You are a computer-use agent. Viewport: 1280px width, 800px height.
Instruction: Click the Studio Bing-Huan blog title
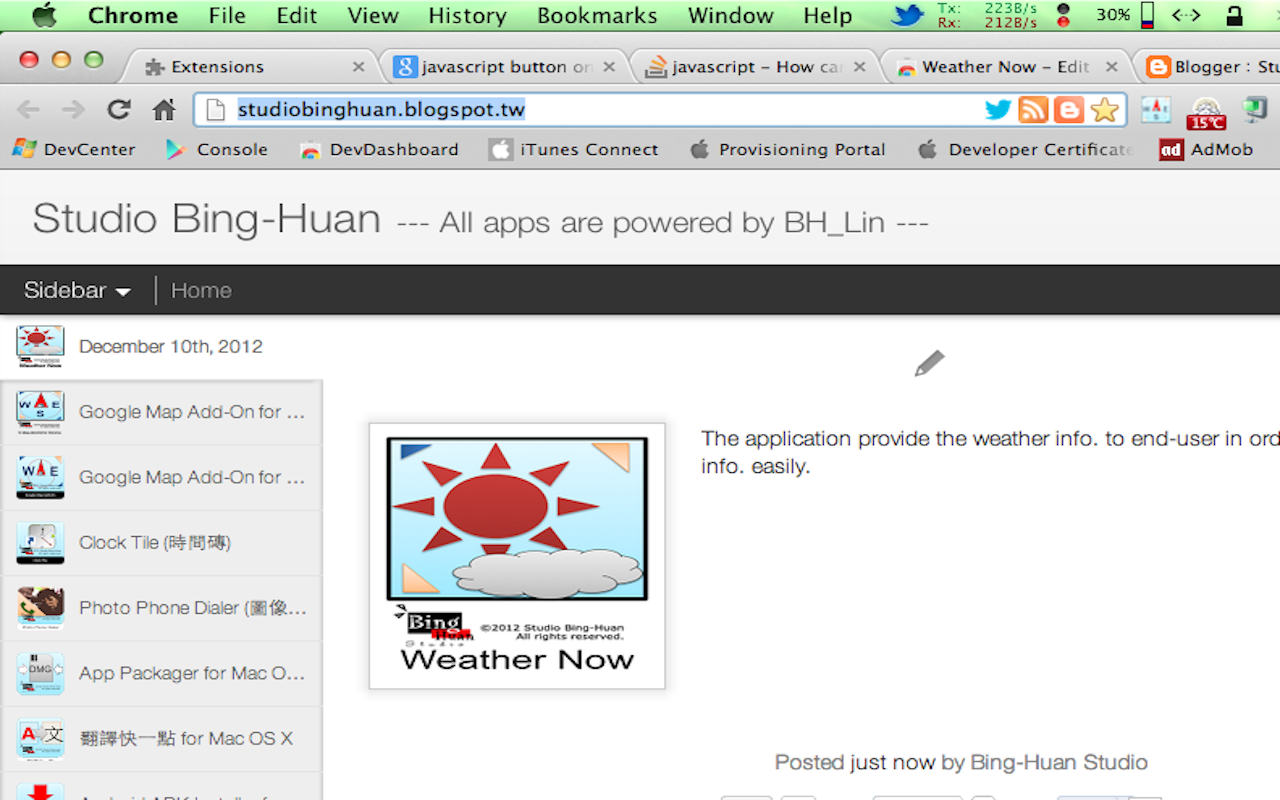coord(207,219)
